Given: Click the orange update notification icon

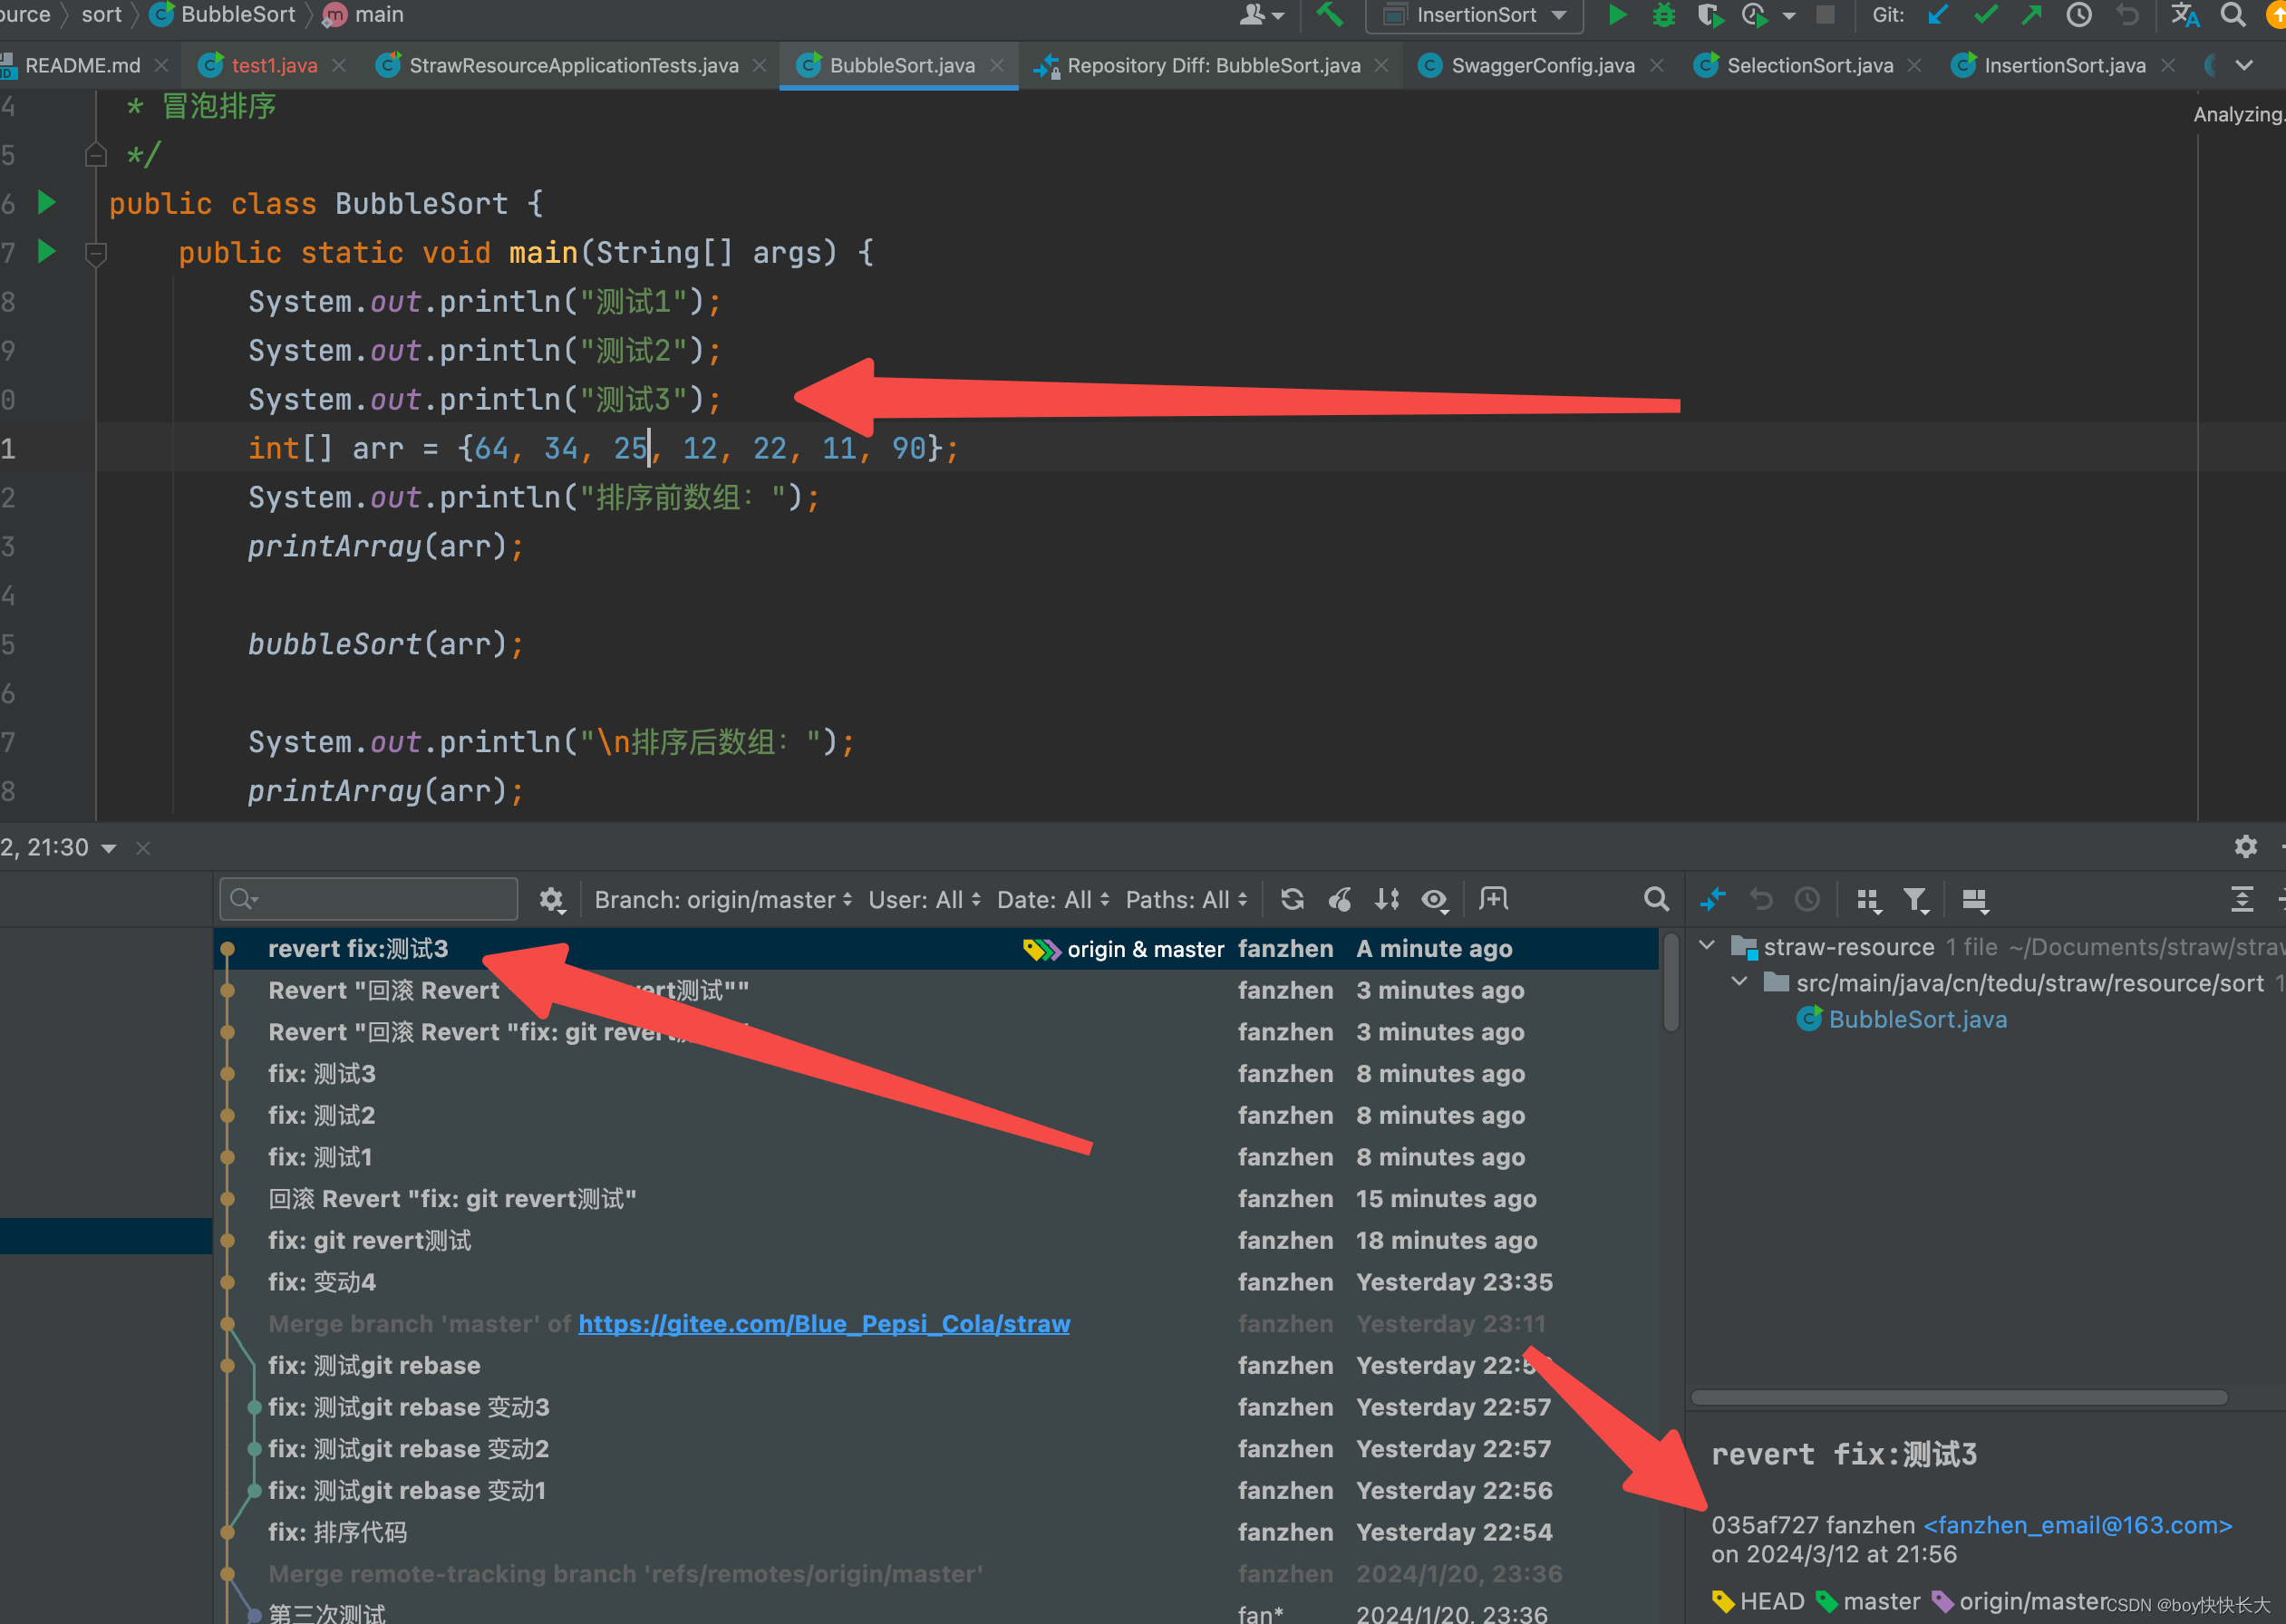Looking at the screenshot, I should point(2276,15).
